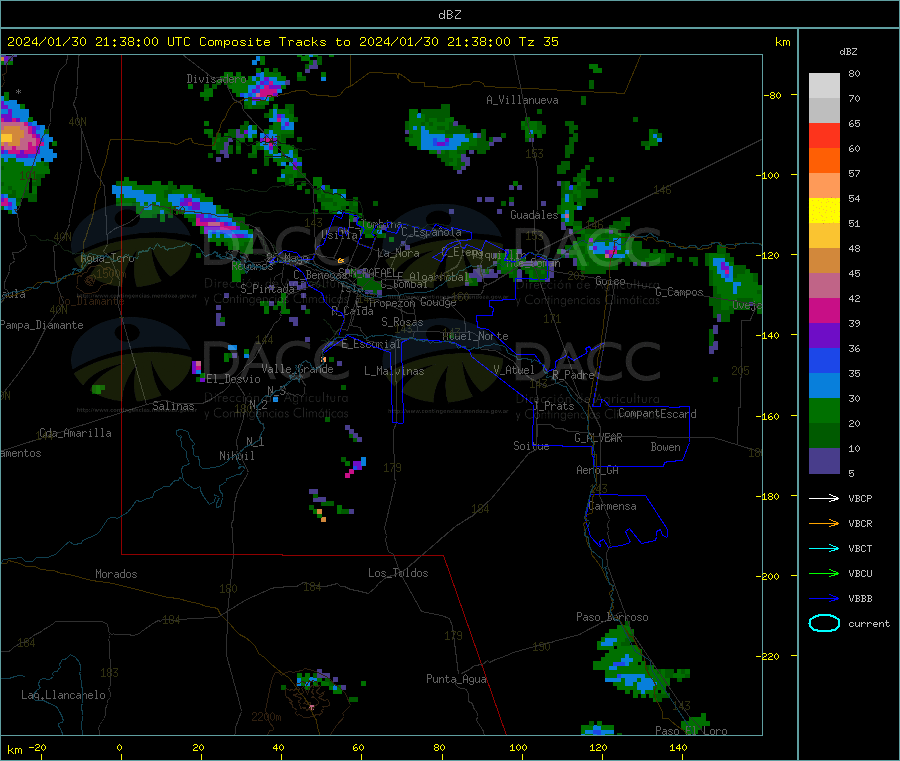Image resolution: width=900 pixels, height=761 pixels.
Task: Click the Guadales place label
Action: tap(534, 215)
